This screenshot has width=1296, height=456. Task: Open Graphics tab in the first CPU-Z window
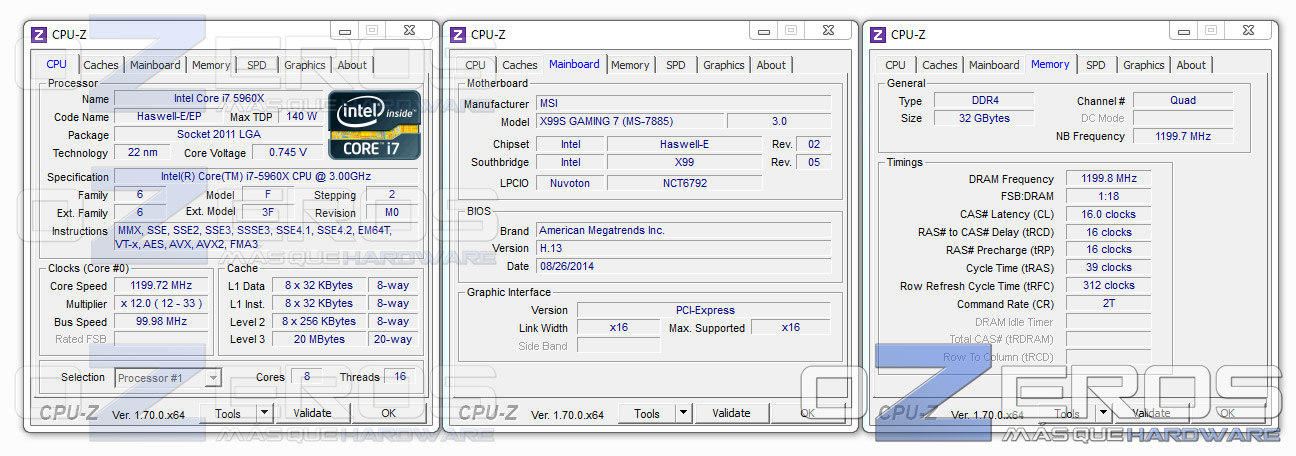[x=305, y=65]
